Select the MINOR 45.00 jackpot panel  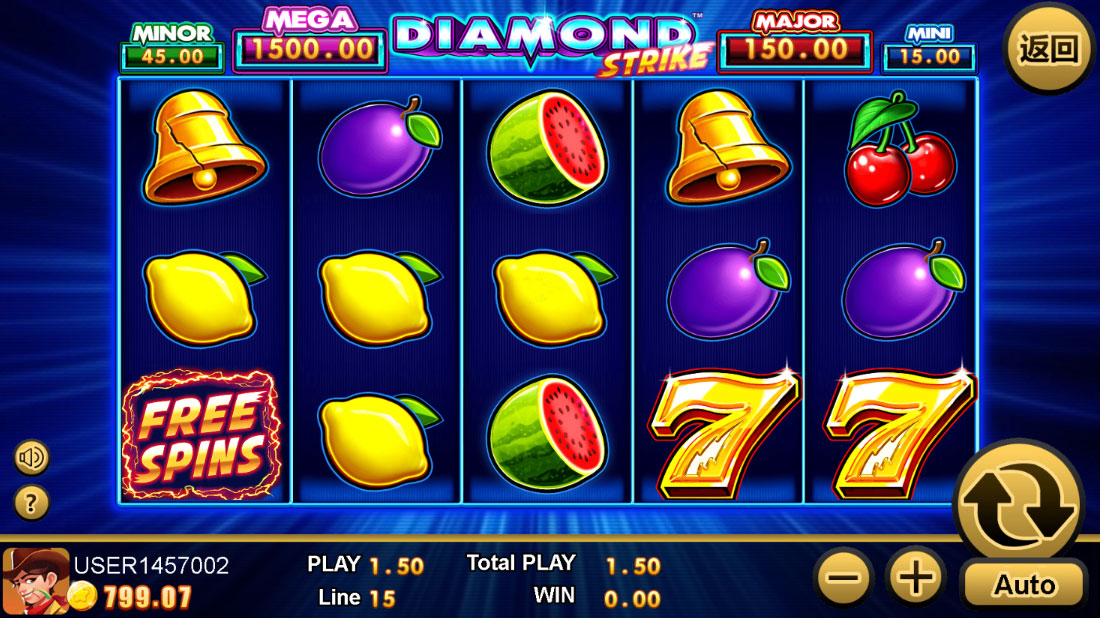coord(172,48)
